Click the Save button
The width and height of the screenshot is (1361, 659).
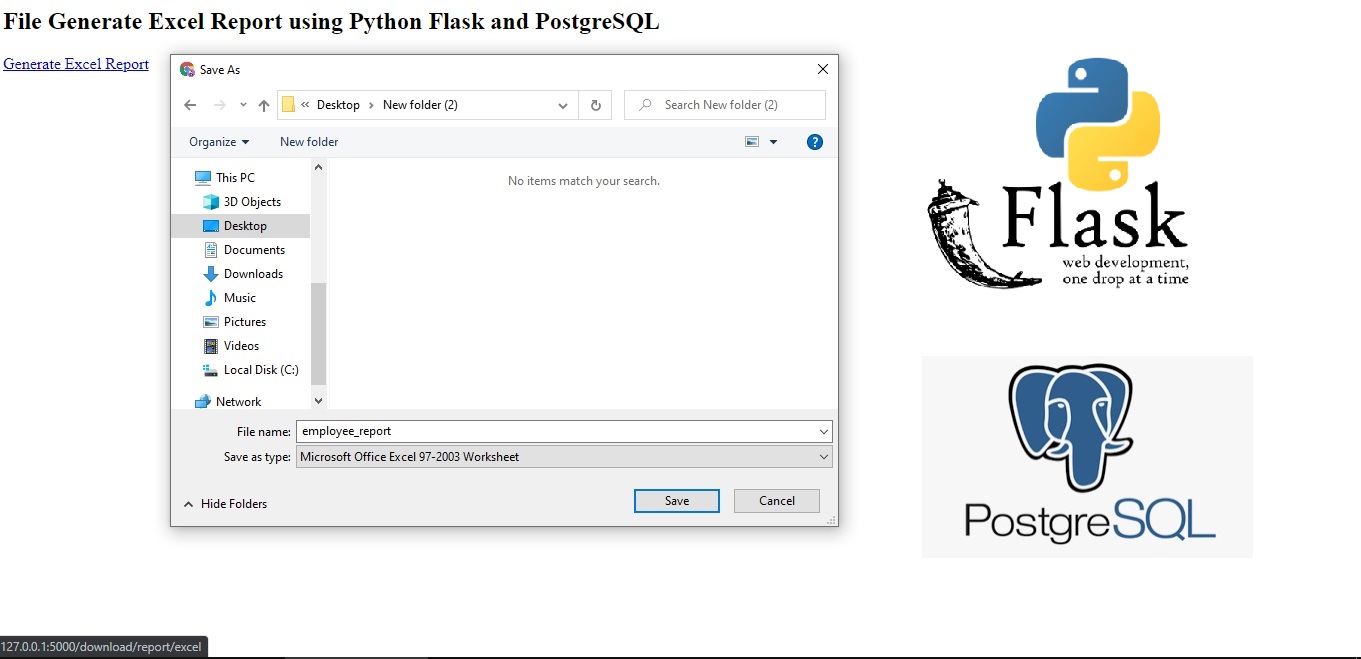click(x=676, y=500)
